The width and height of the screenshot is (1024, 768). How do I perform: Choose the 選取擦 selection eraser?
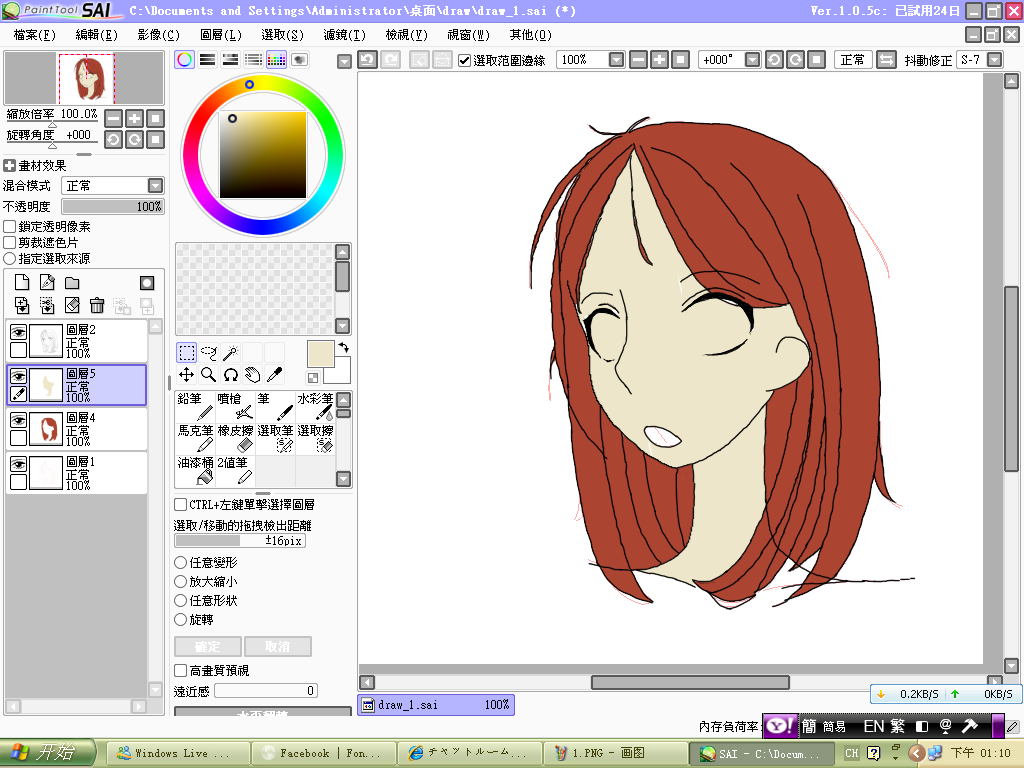click(315, 438)
